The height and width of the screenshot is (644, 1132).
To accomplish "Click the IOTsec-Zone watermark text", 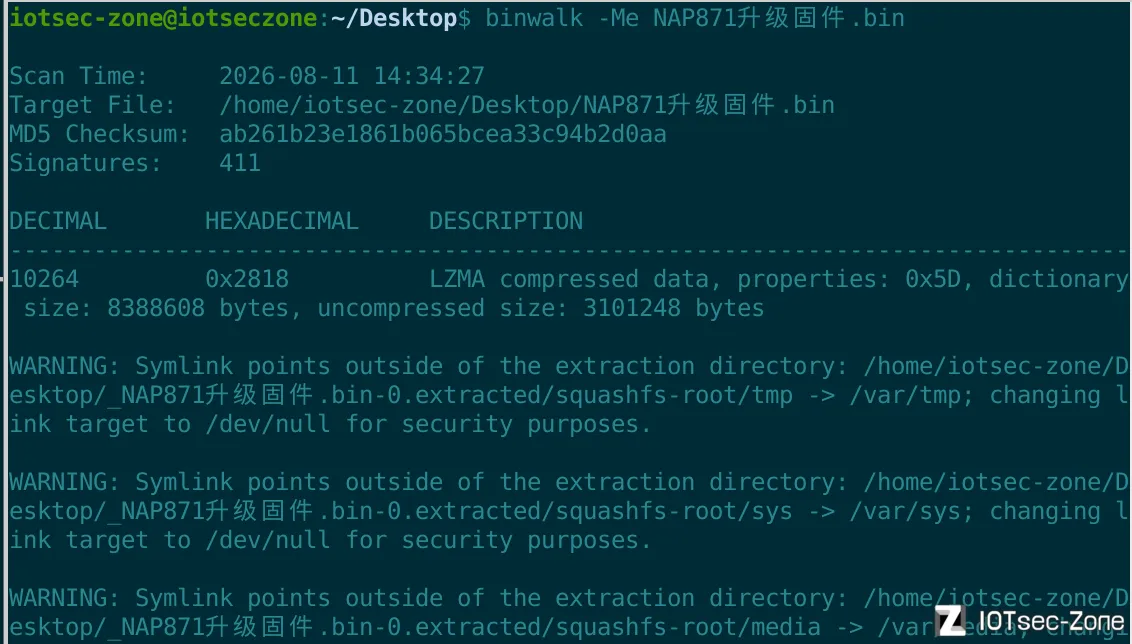I will click(1051, 622).
